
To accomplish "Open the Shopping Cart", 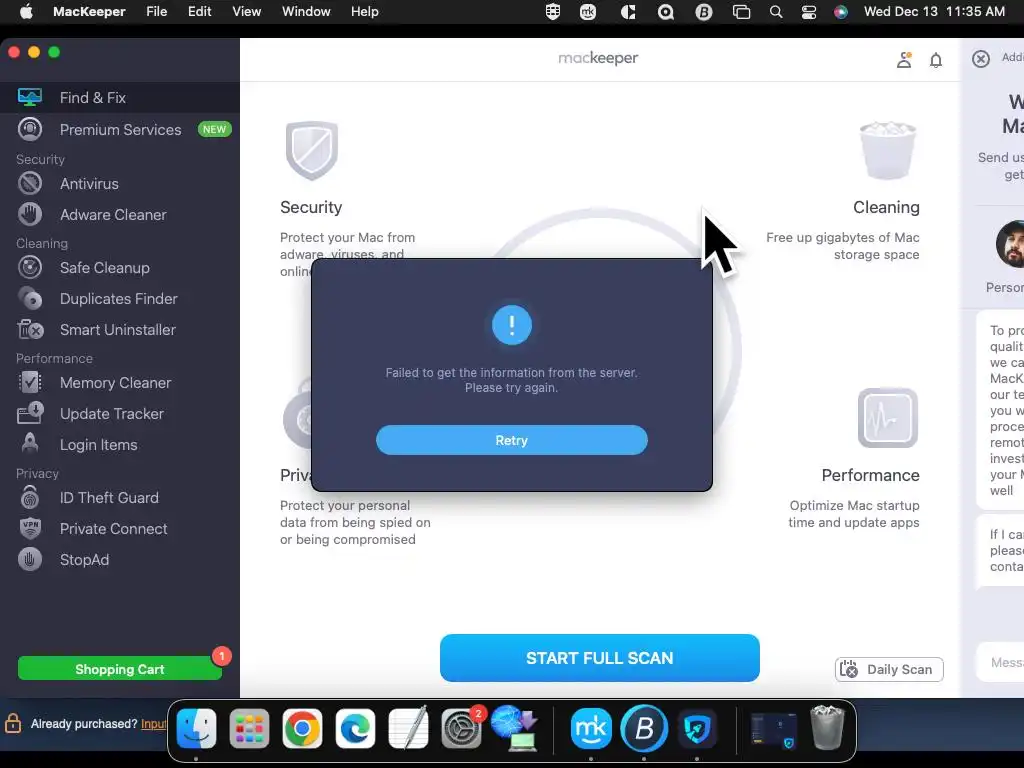I will tap(120, 669).
